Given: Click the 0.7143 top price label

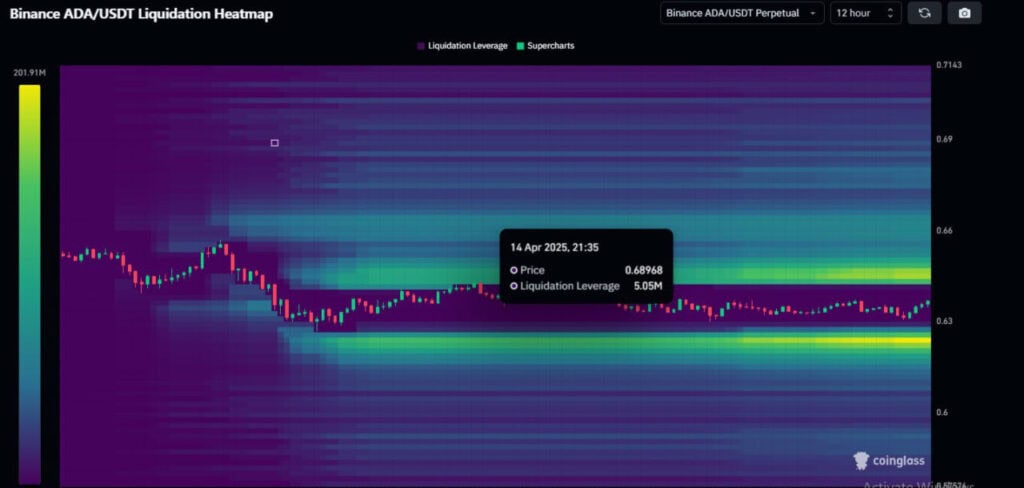Looking at the screenshot, I should click(x=948, y=65).
